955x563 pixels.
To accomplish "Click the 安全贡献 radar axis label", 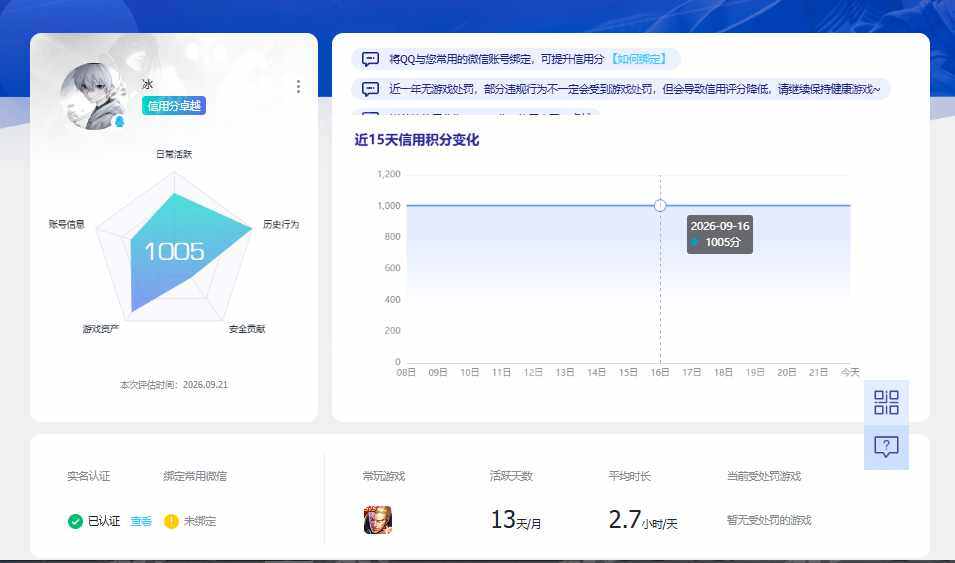I will point(247,329).
